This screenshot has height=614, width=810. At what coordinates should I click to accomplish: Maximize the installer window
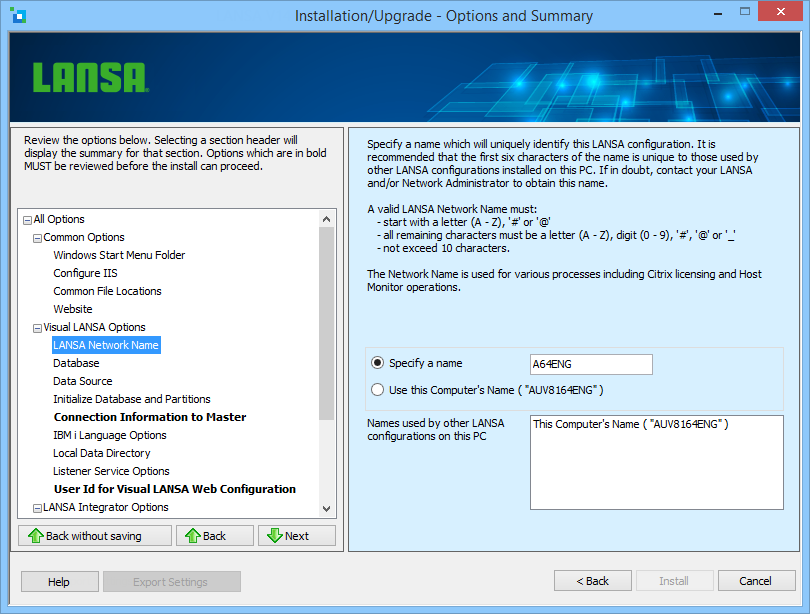(x=744, y=12)
